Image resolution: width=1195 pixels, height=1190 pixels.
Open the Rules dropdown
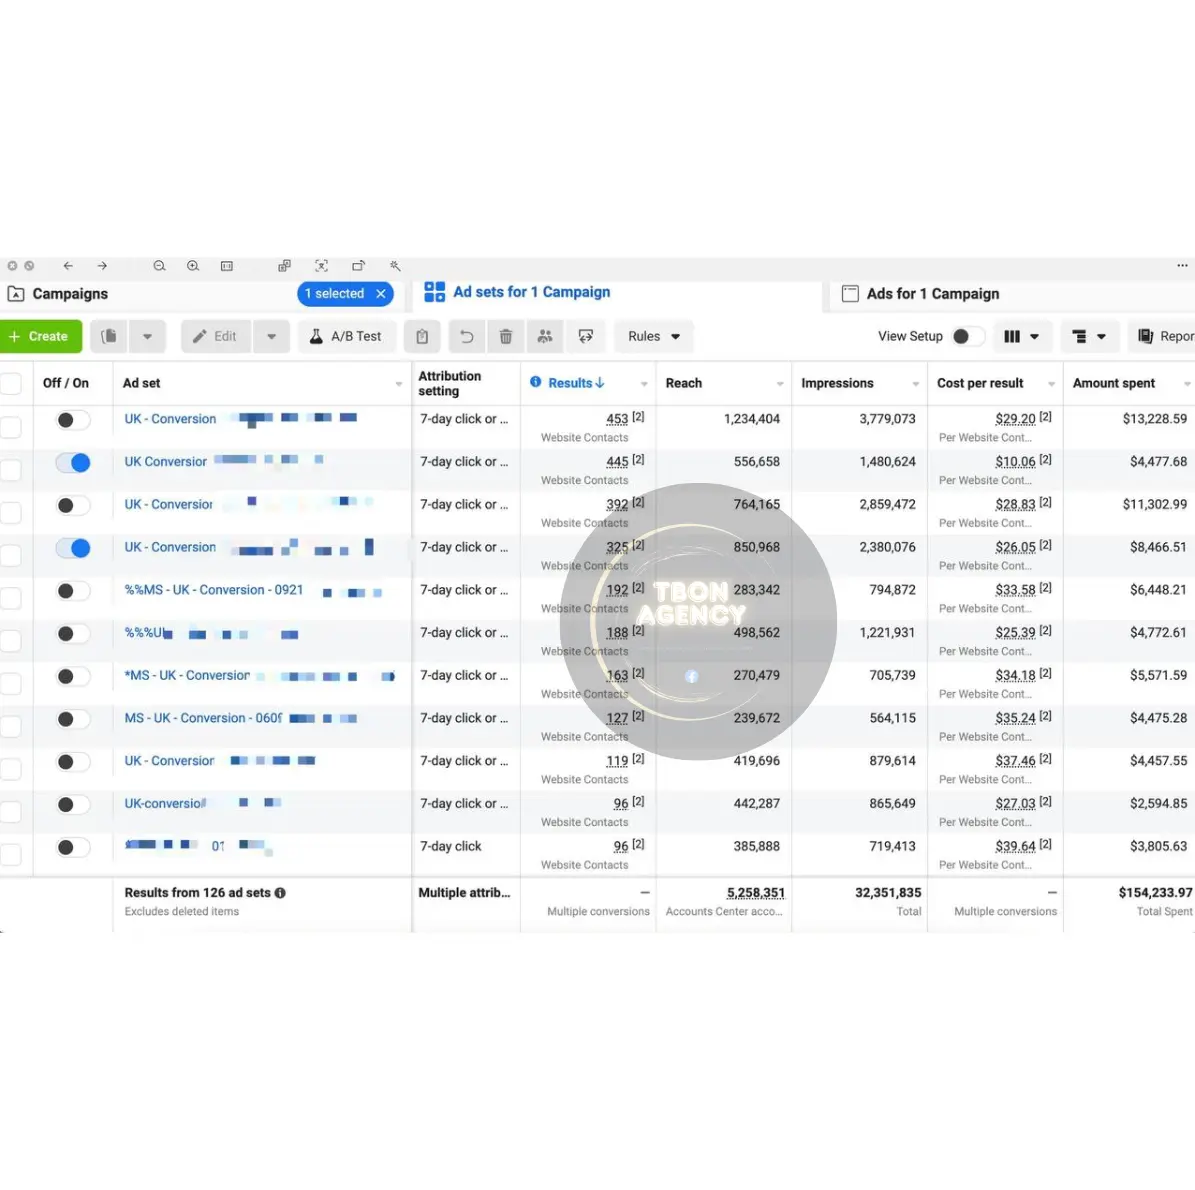click(654, 336)
